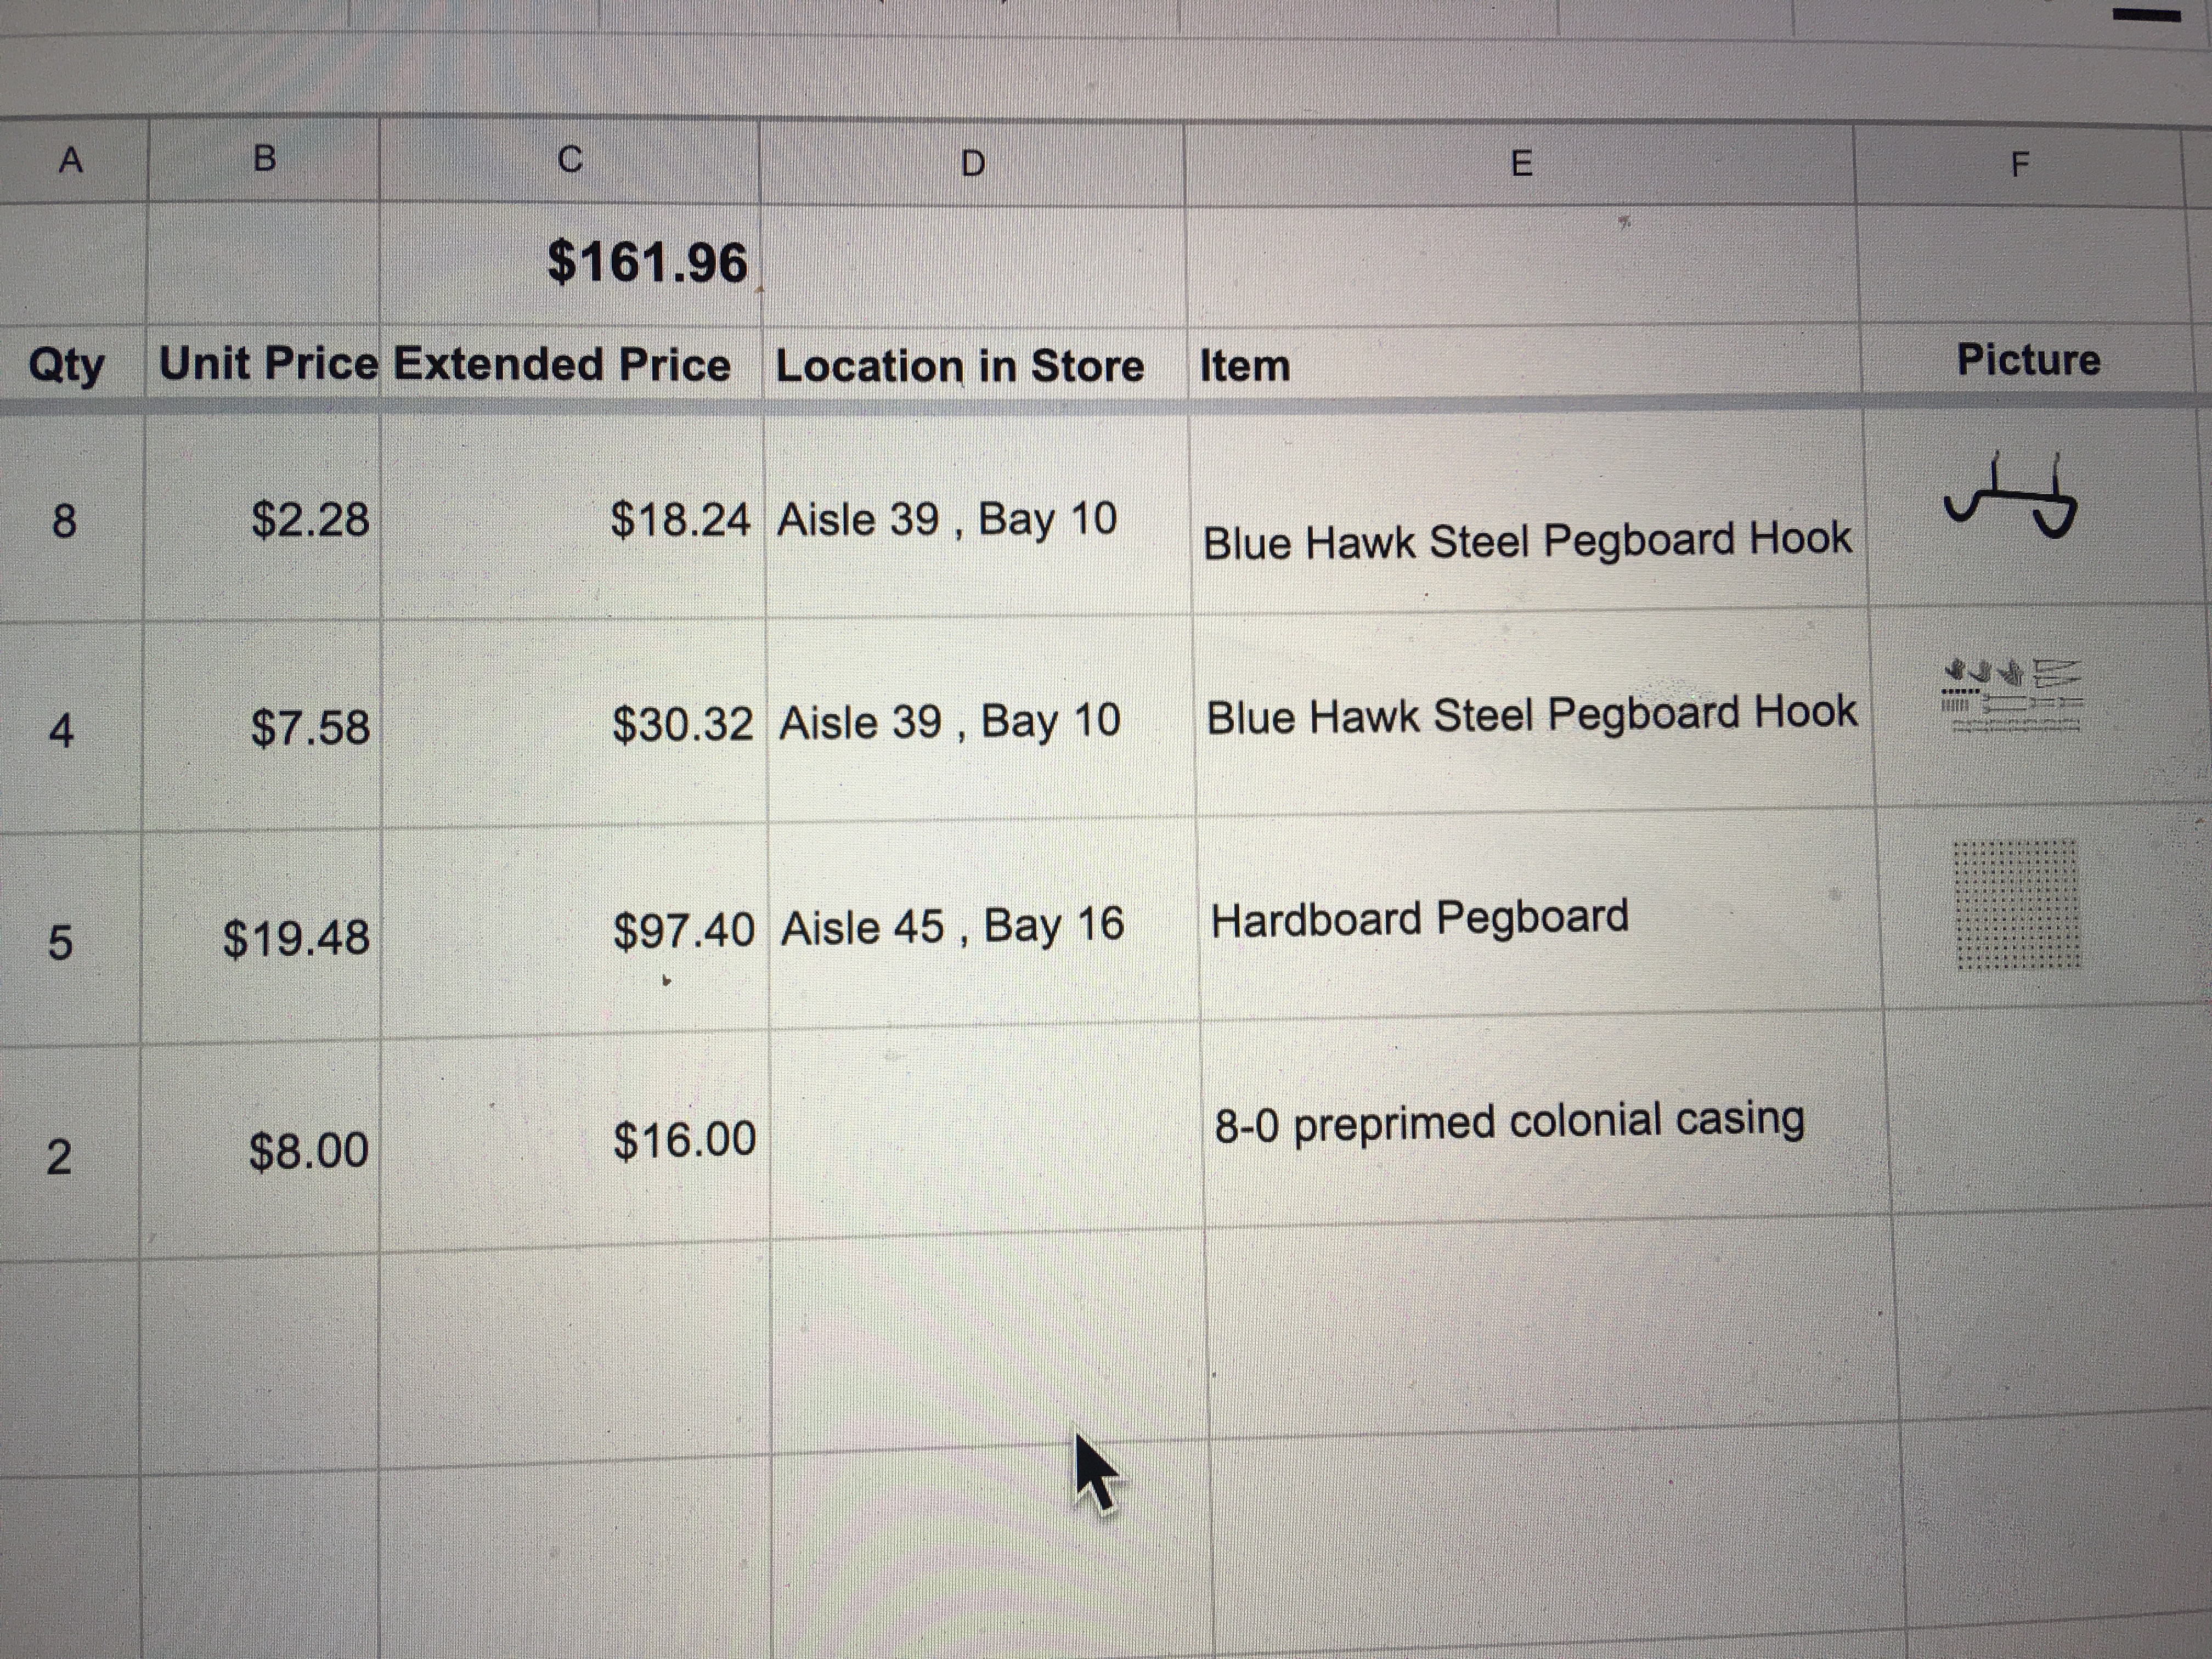Image resolution: width=2212 pixels, height=1659 pixels.
Task: Select column D header
Action: click(x=972, y=163)
